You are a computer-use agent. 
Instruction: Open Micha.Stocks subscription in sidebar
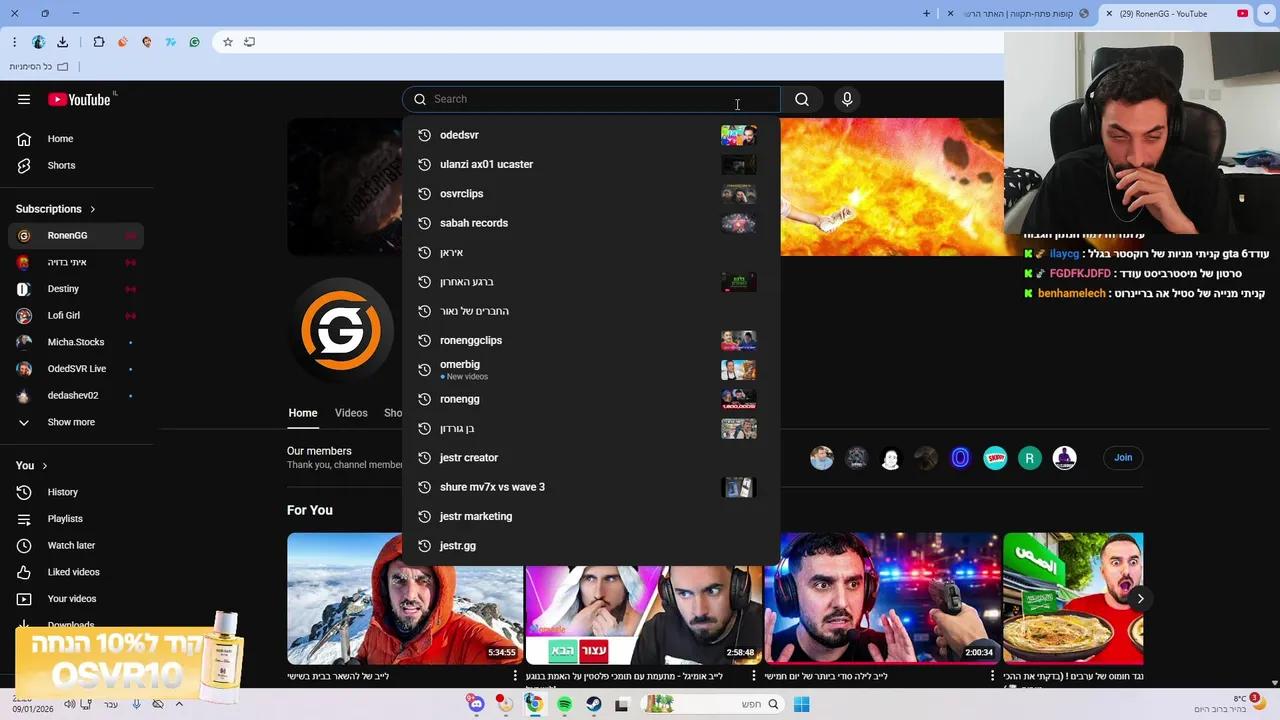76,342
